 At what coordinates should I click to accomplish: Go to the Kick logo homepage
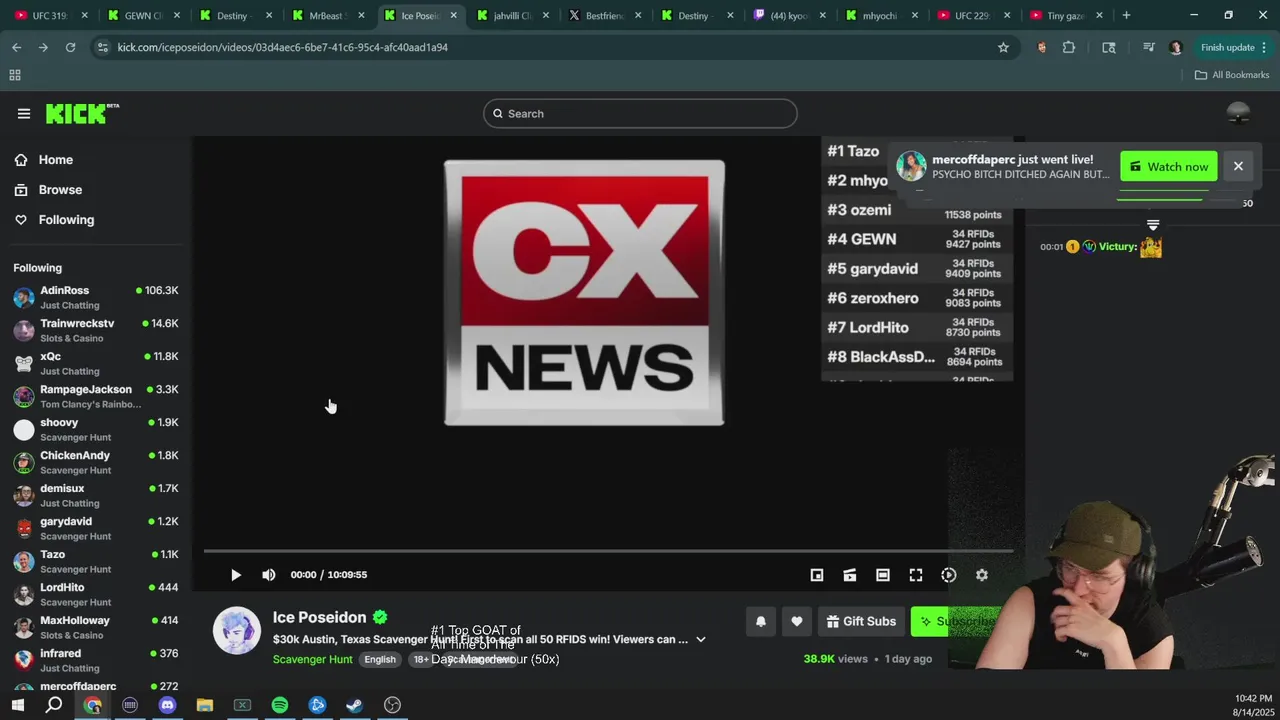click(x=82, y=113)
